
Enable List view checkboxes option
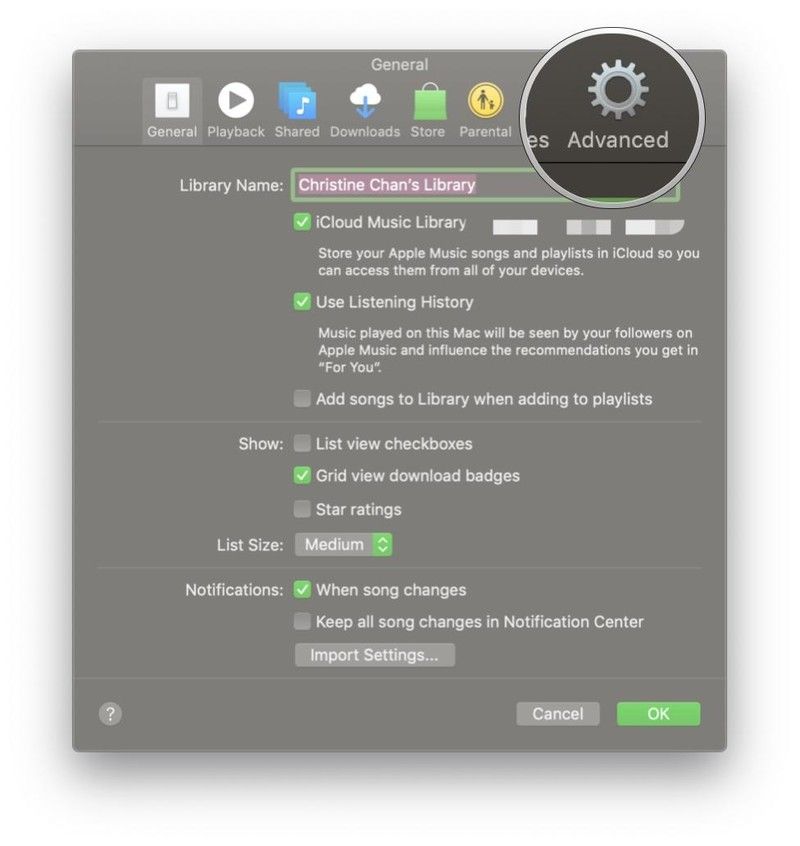[x=302, y=444]
